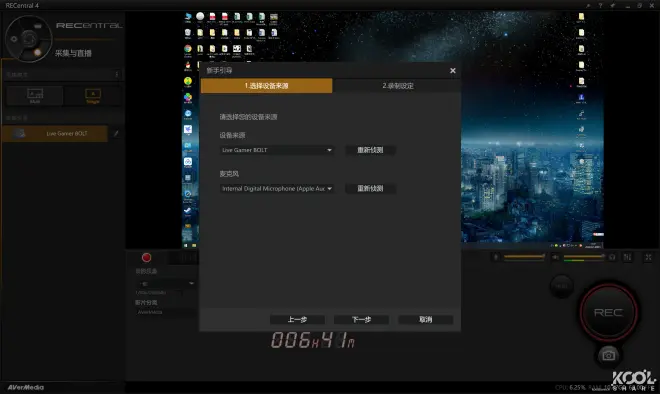This screenshot has width=660, height=394.
Task: Click the pencil edit icon beside Live Gamer BOLT
Action: click(116, 133)
